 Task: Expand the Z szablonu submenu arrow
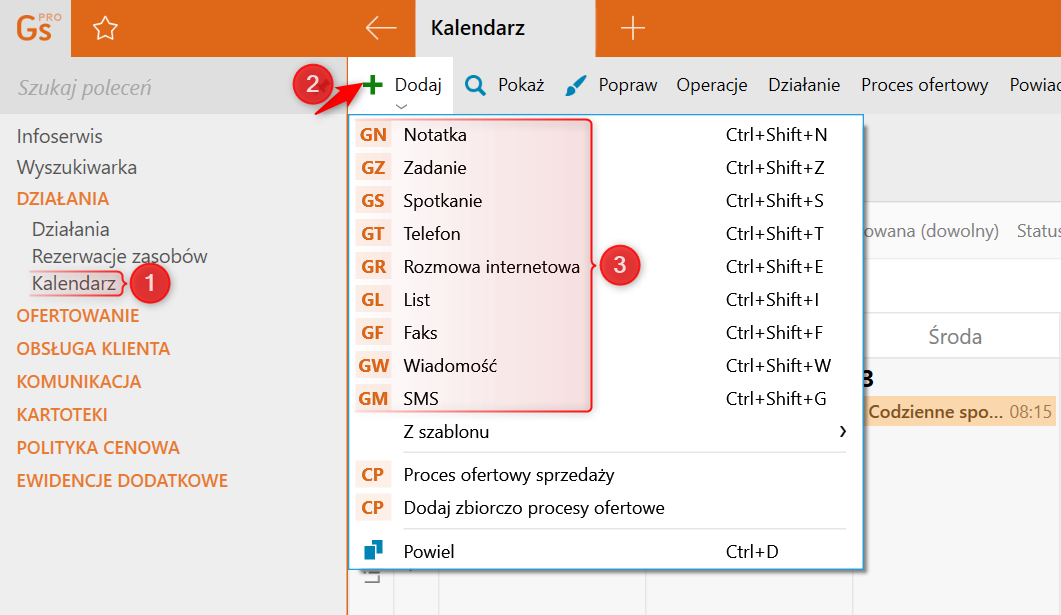pyautogui.click(x=842, y=432)
